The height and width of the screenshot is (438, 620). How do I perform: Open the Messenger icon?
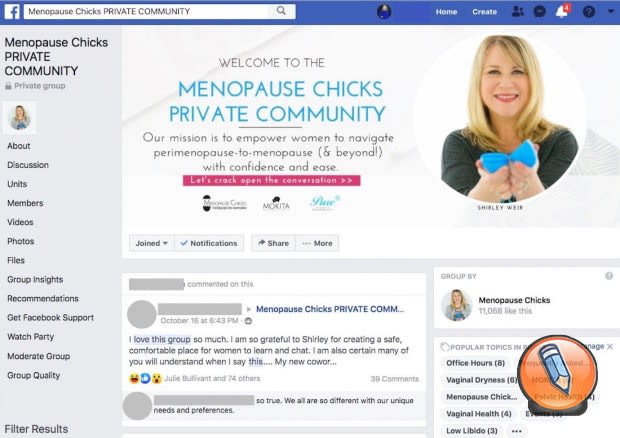point(539,11)
